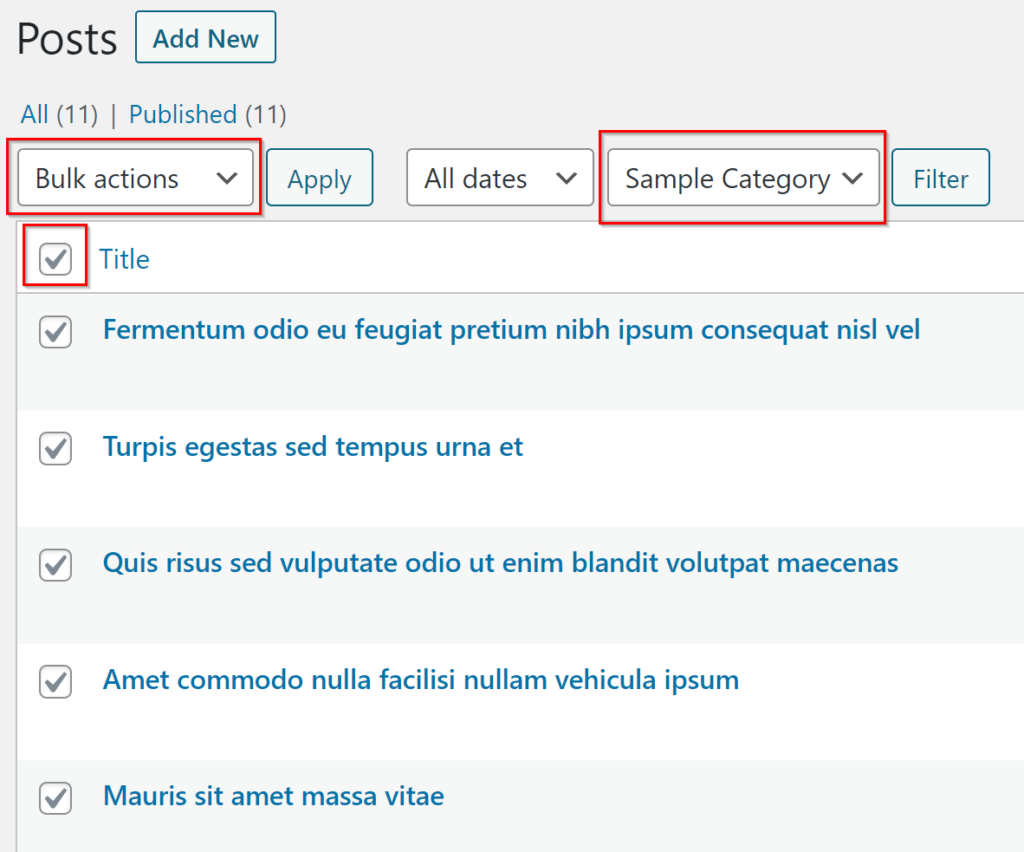Click the Add New post button
This screenshot has height=852, width=1024.
[205, 39]
